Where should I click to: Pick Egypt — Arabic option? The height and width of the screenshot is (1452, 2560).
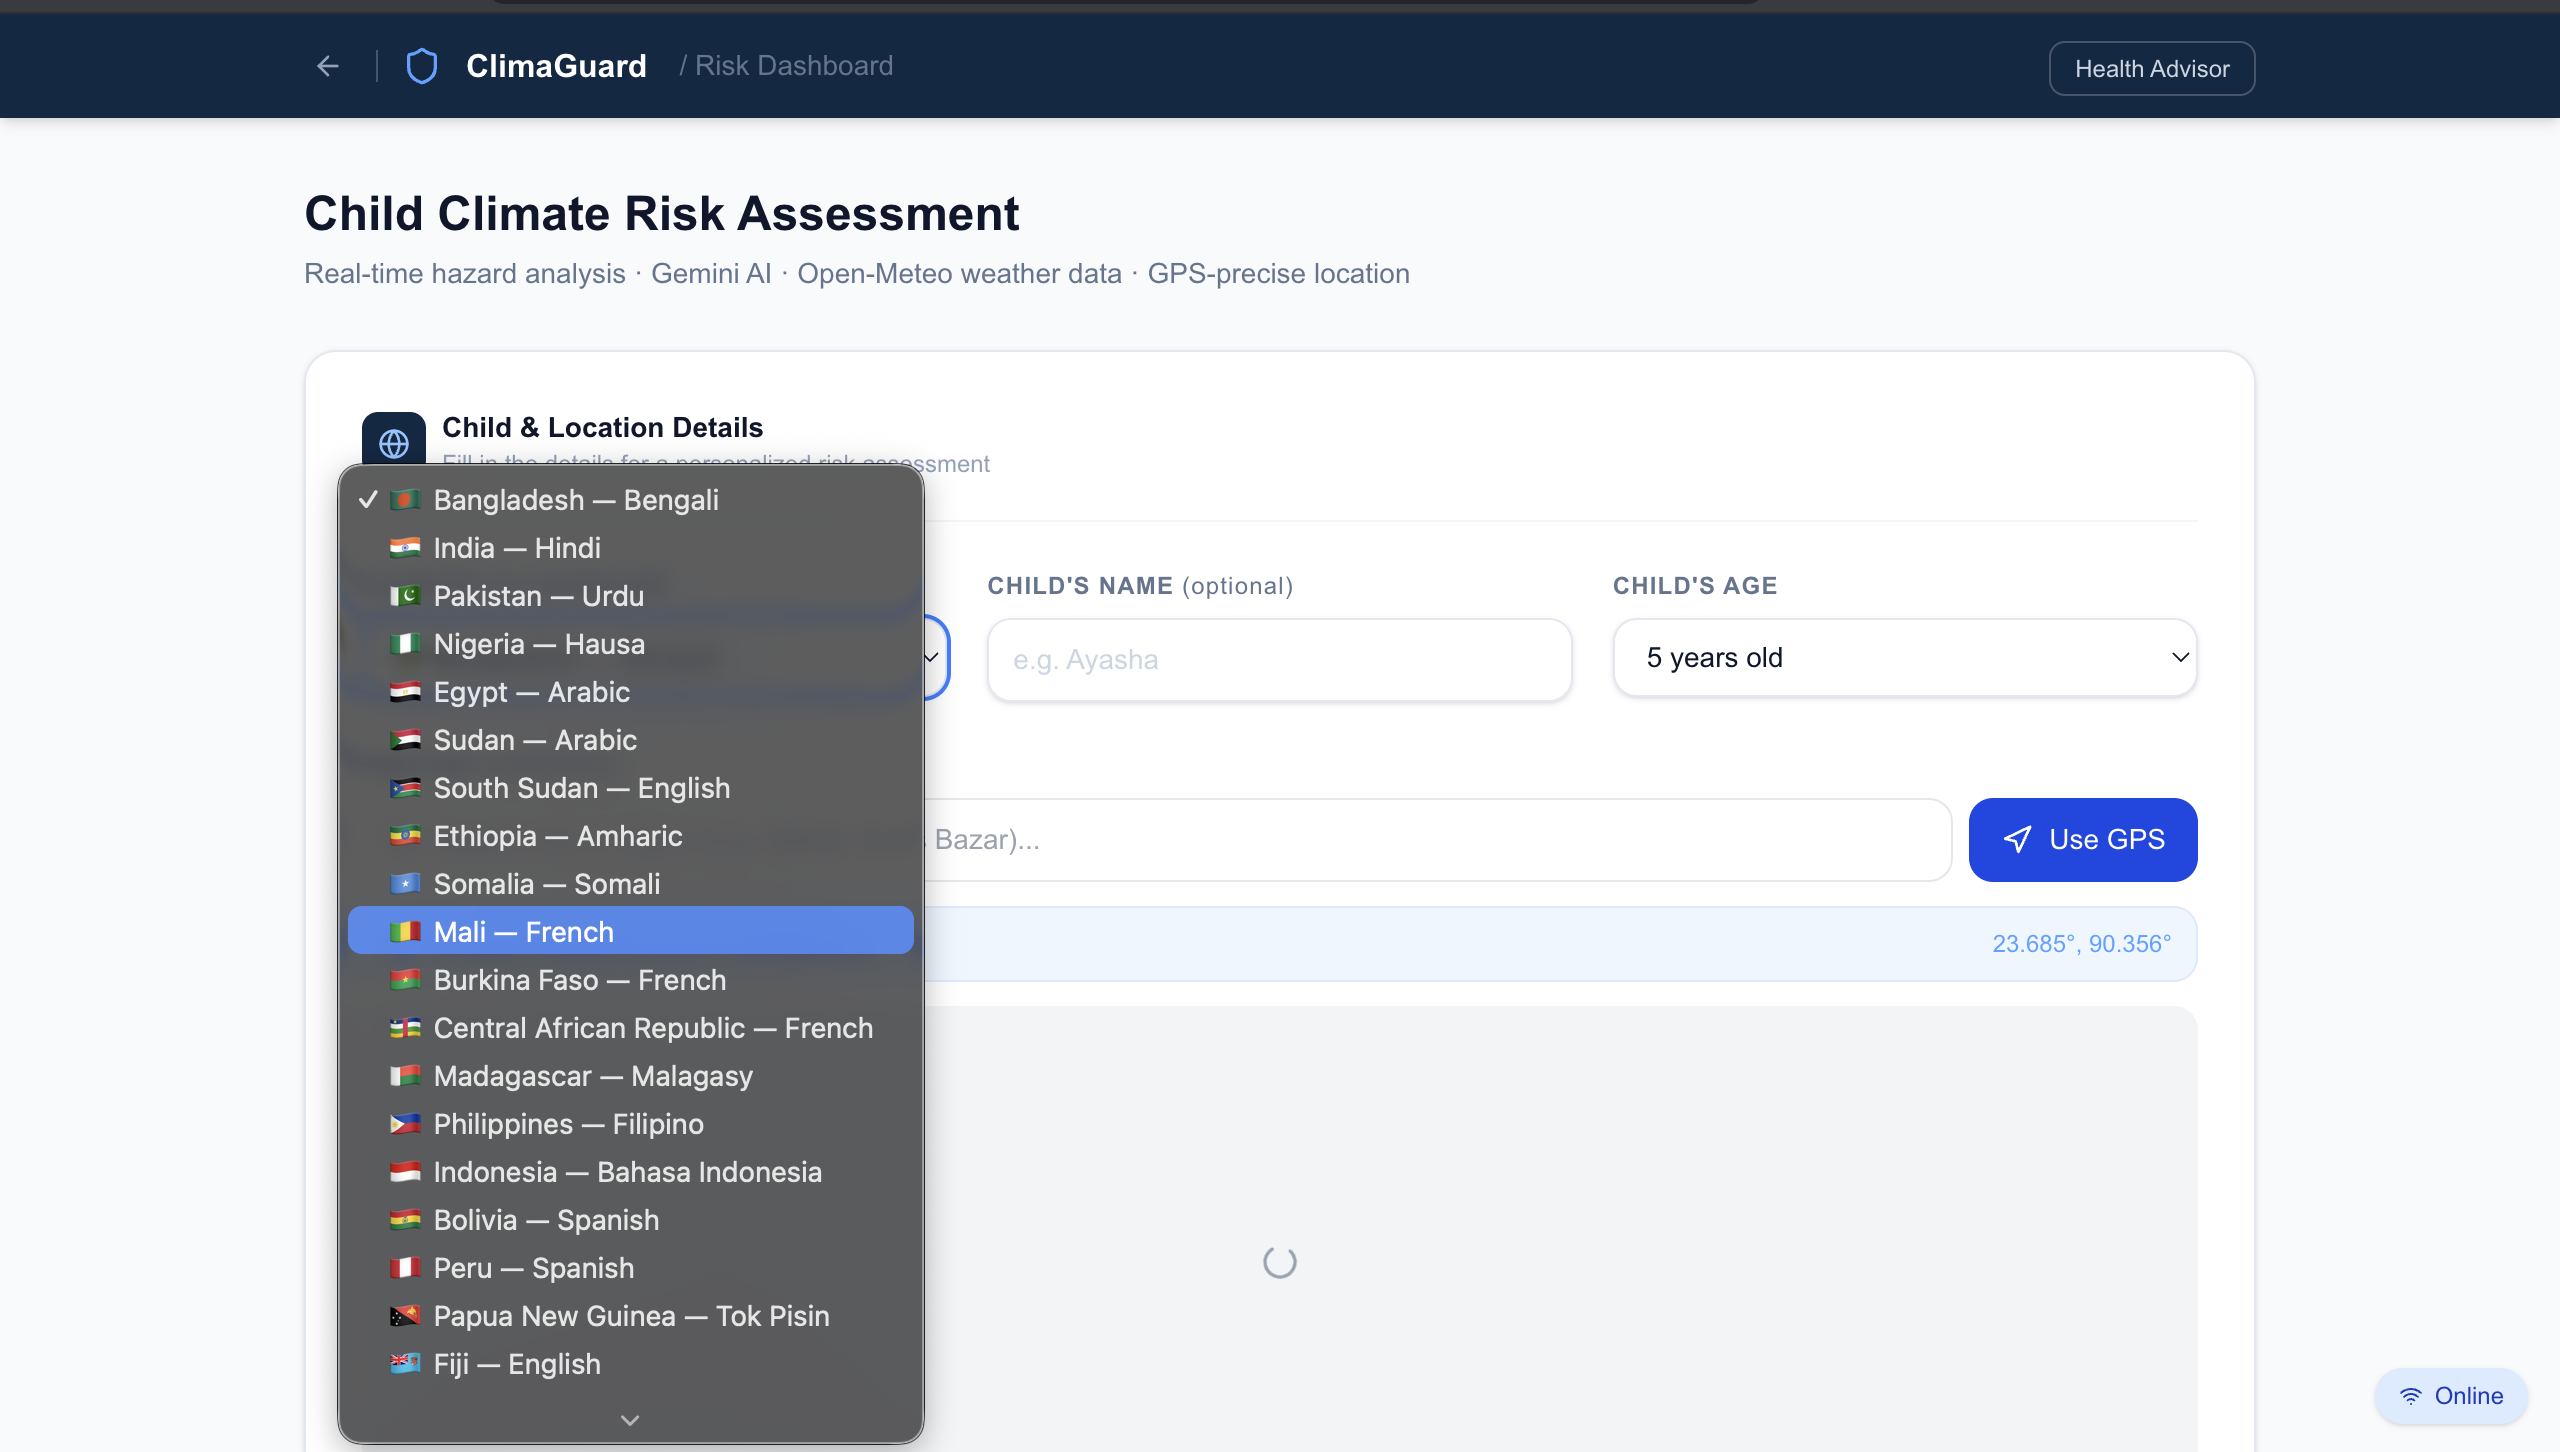(x=630, y=692)
